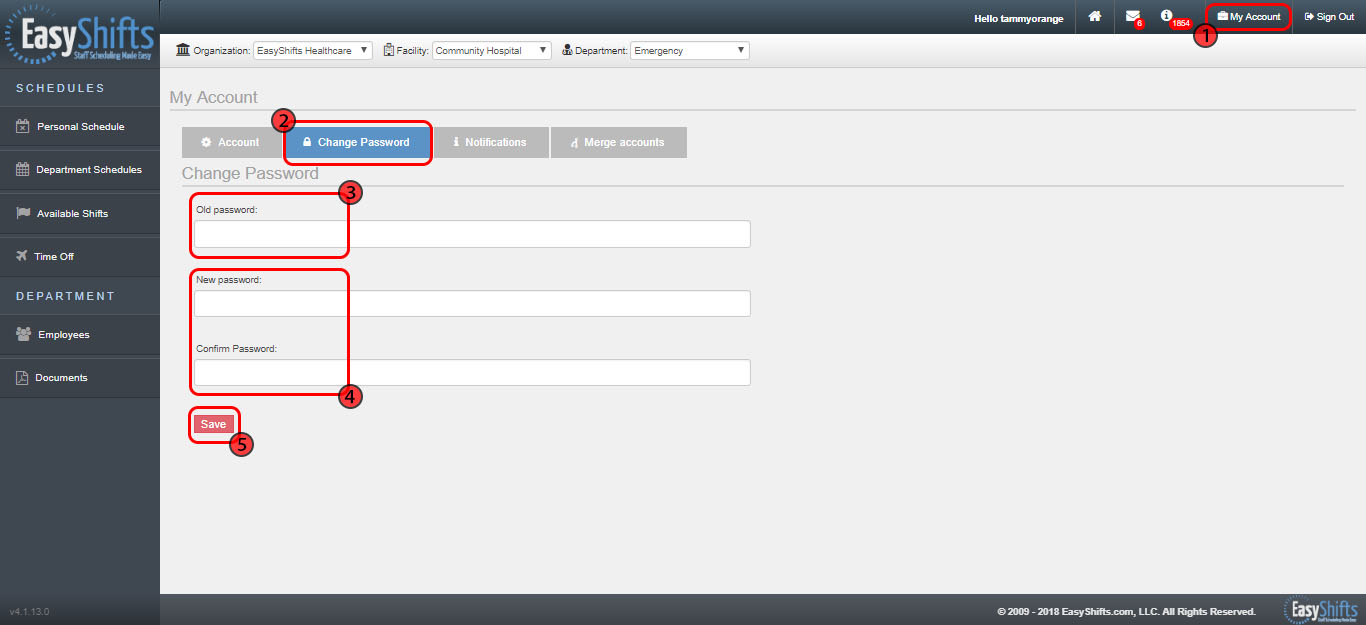The height and width of the screenshot is (625, 1366).
Task: Click Sign Out link
Action: coord(1329,17)
